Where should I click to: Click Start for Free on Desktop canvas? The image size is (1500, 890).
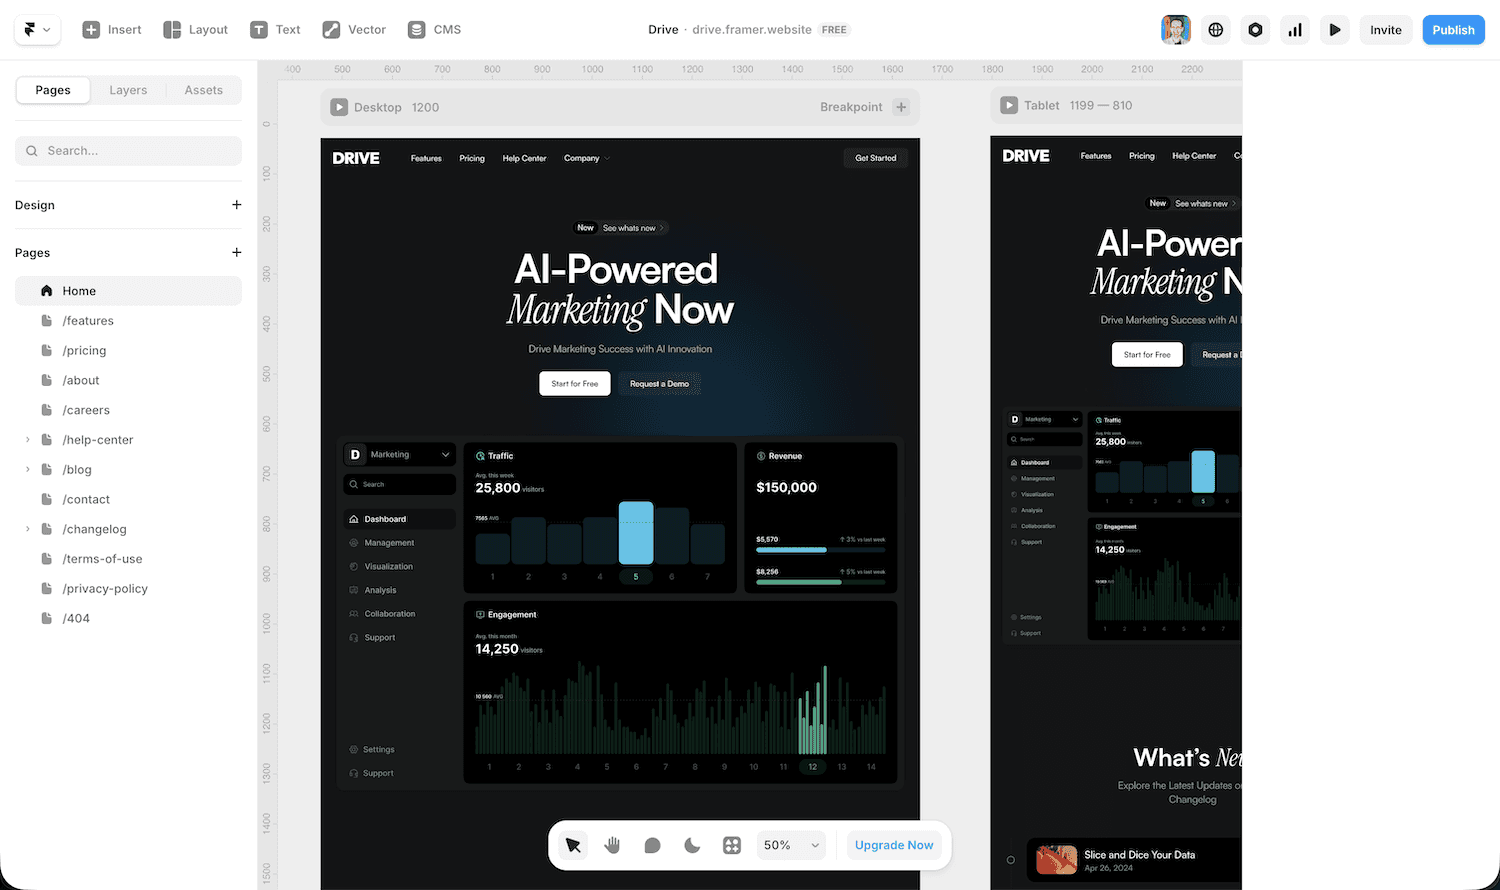click(x=575, y=384)
